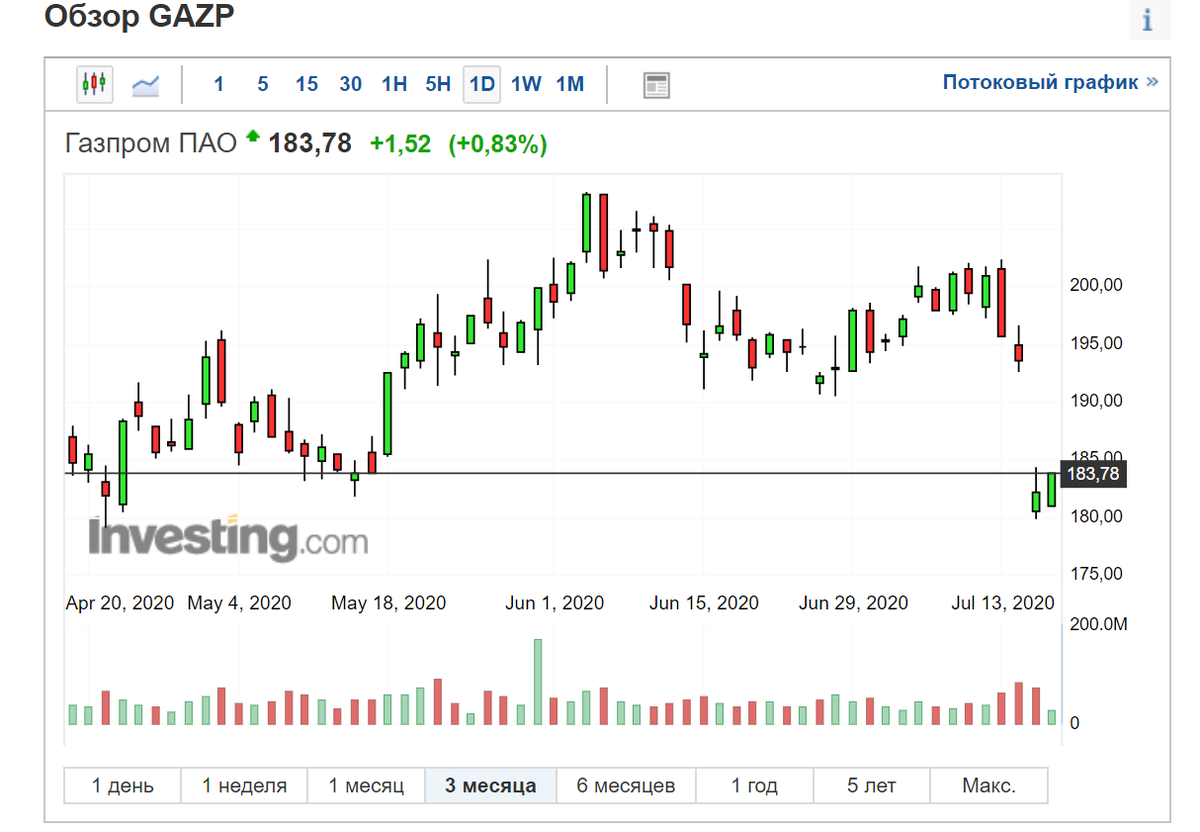Screen dimensions: 1200x832
Task: Open the info icon at top right
Action: [1148, 19]
